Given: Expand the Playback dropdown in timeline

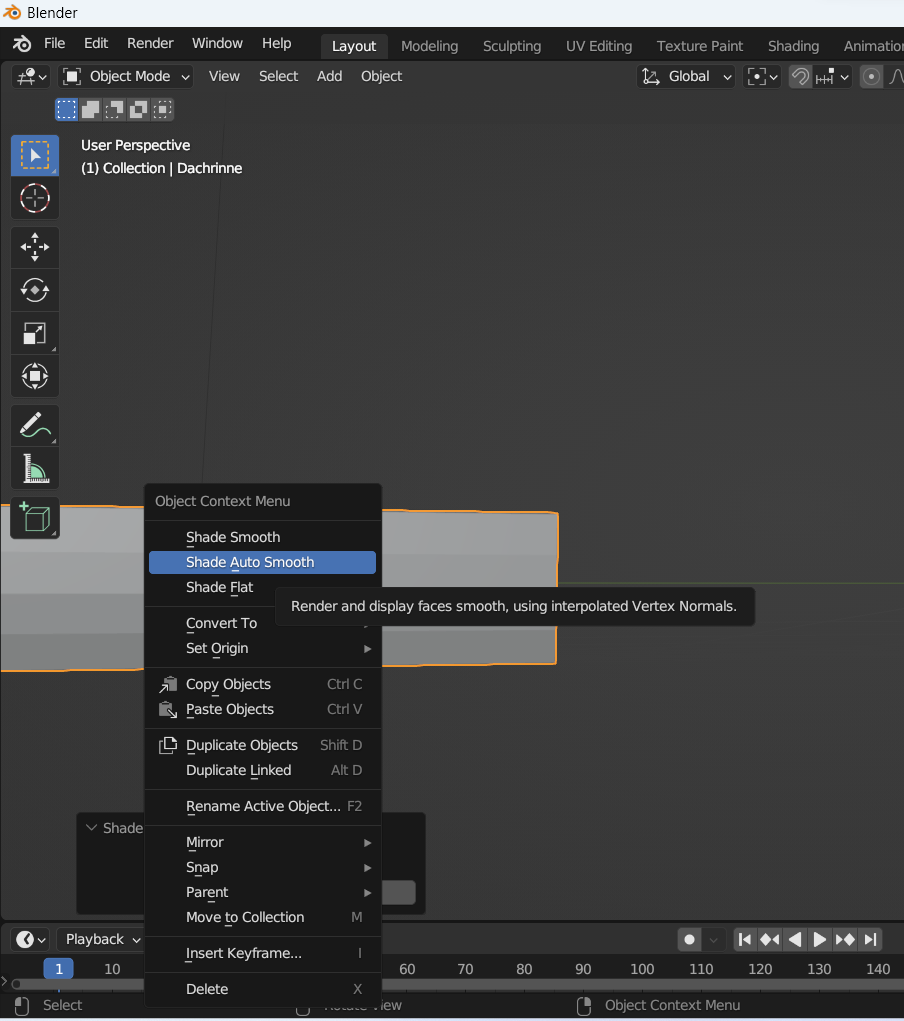Looking at the screenshot, I should [103, 939].
